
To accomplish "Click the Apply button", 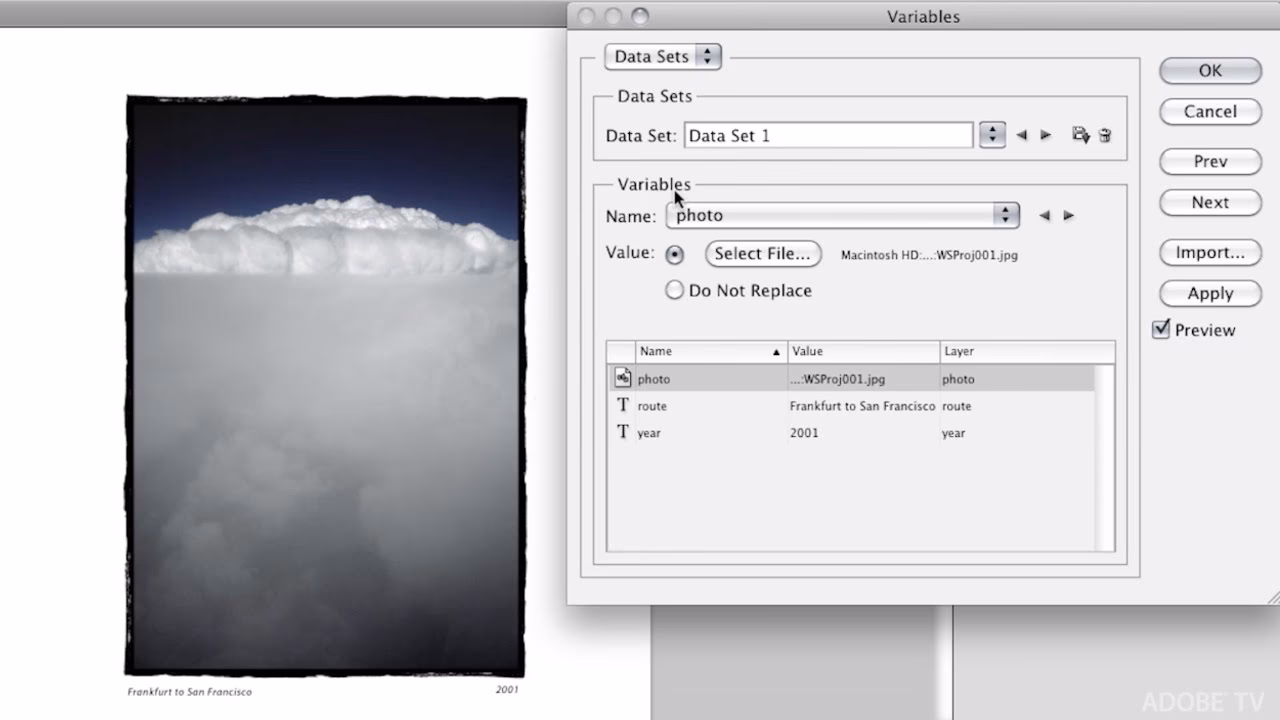I will tap(1210, 293).
